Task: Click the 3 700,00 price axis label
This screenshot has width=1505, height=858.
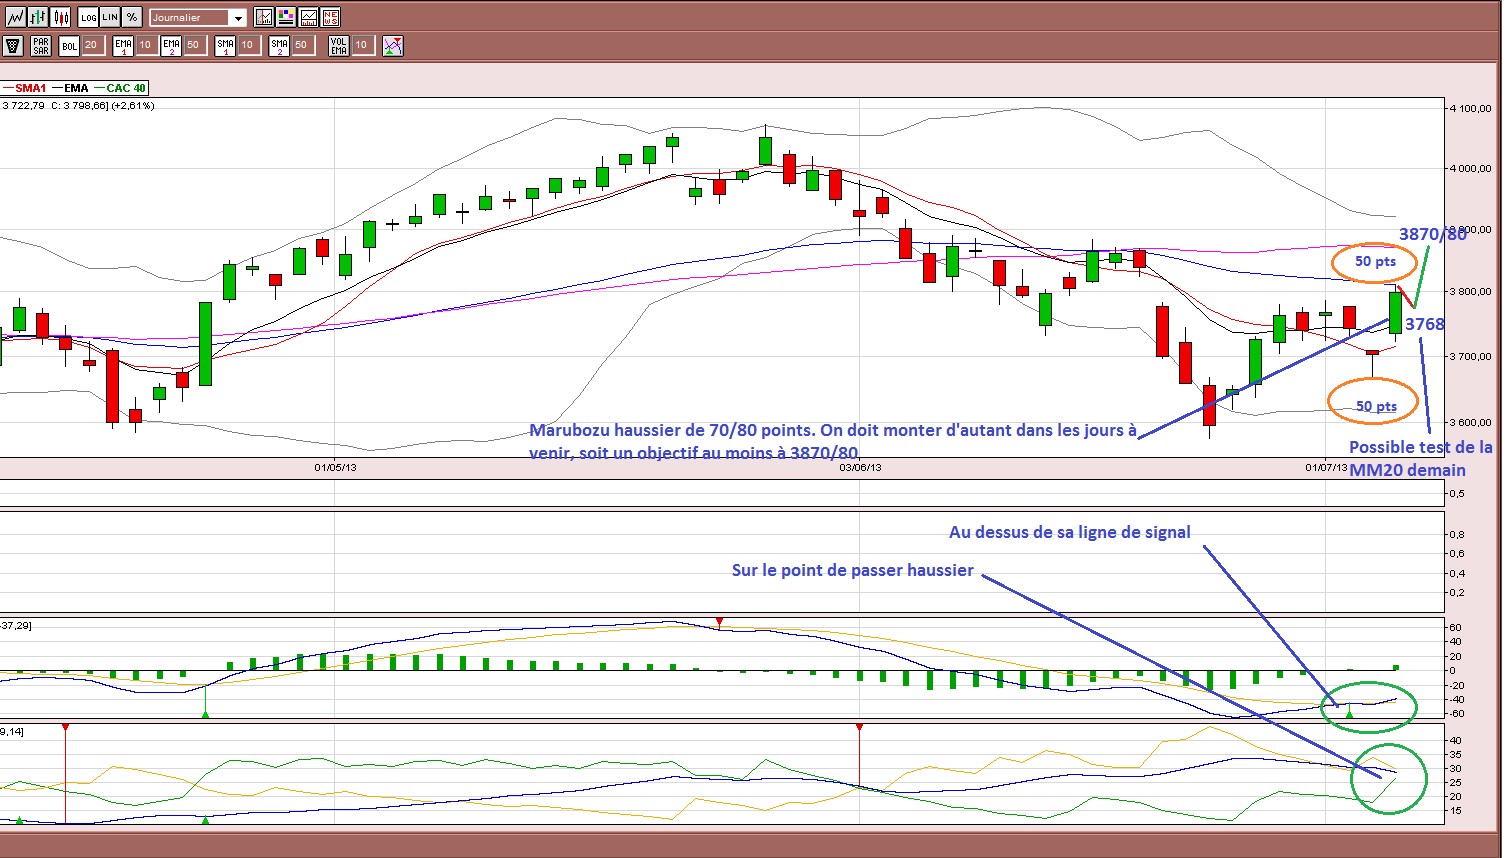Action: point(1471,356)
